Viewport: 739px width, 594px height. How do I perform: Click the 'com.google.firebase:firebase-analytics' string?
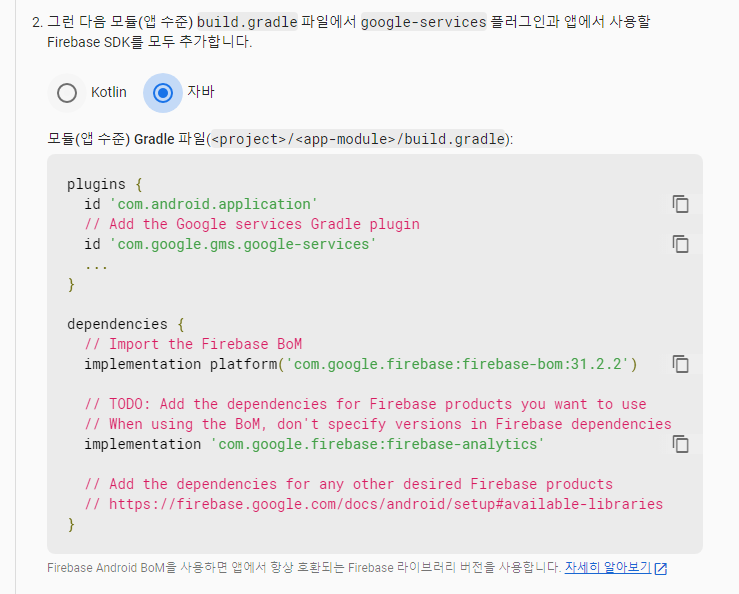pyautogui.click(x=377, y=444)
